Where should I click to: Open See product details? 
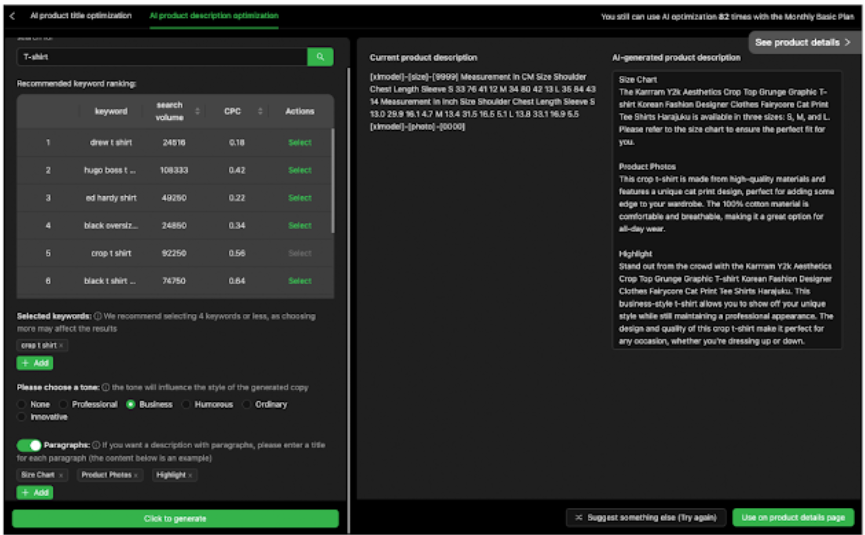tap(803, 42)
